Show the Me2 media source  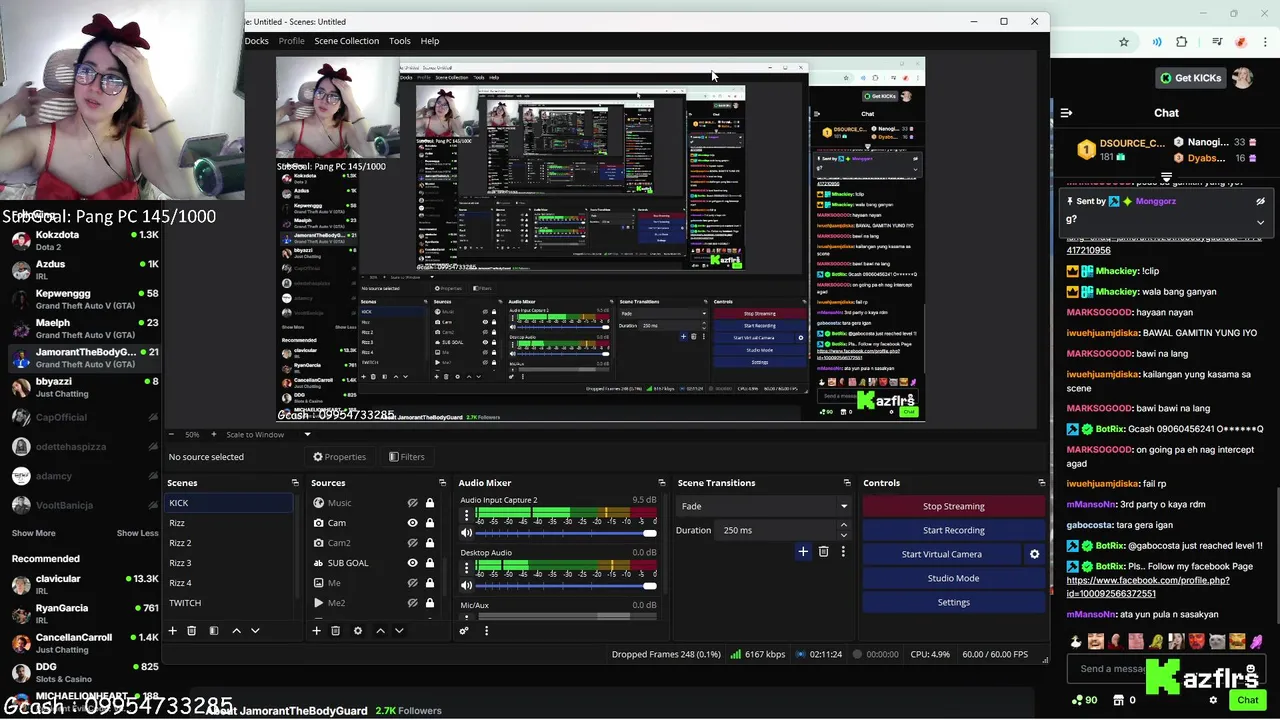(412, 603)
